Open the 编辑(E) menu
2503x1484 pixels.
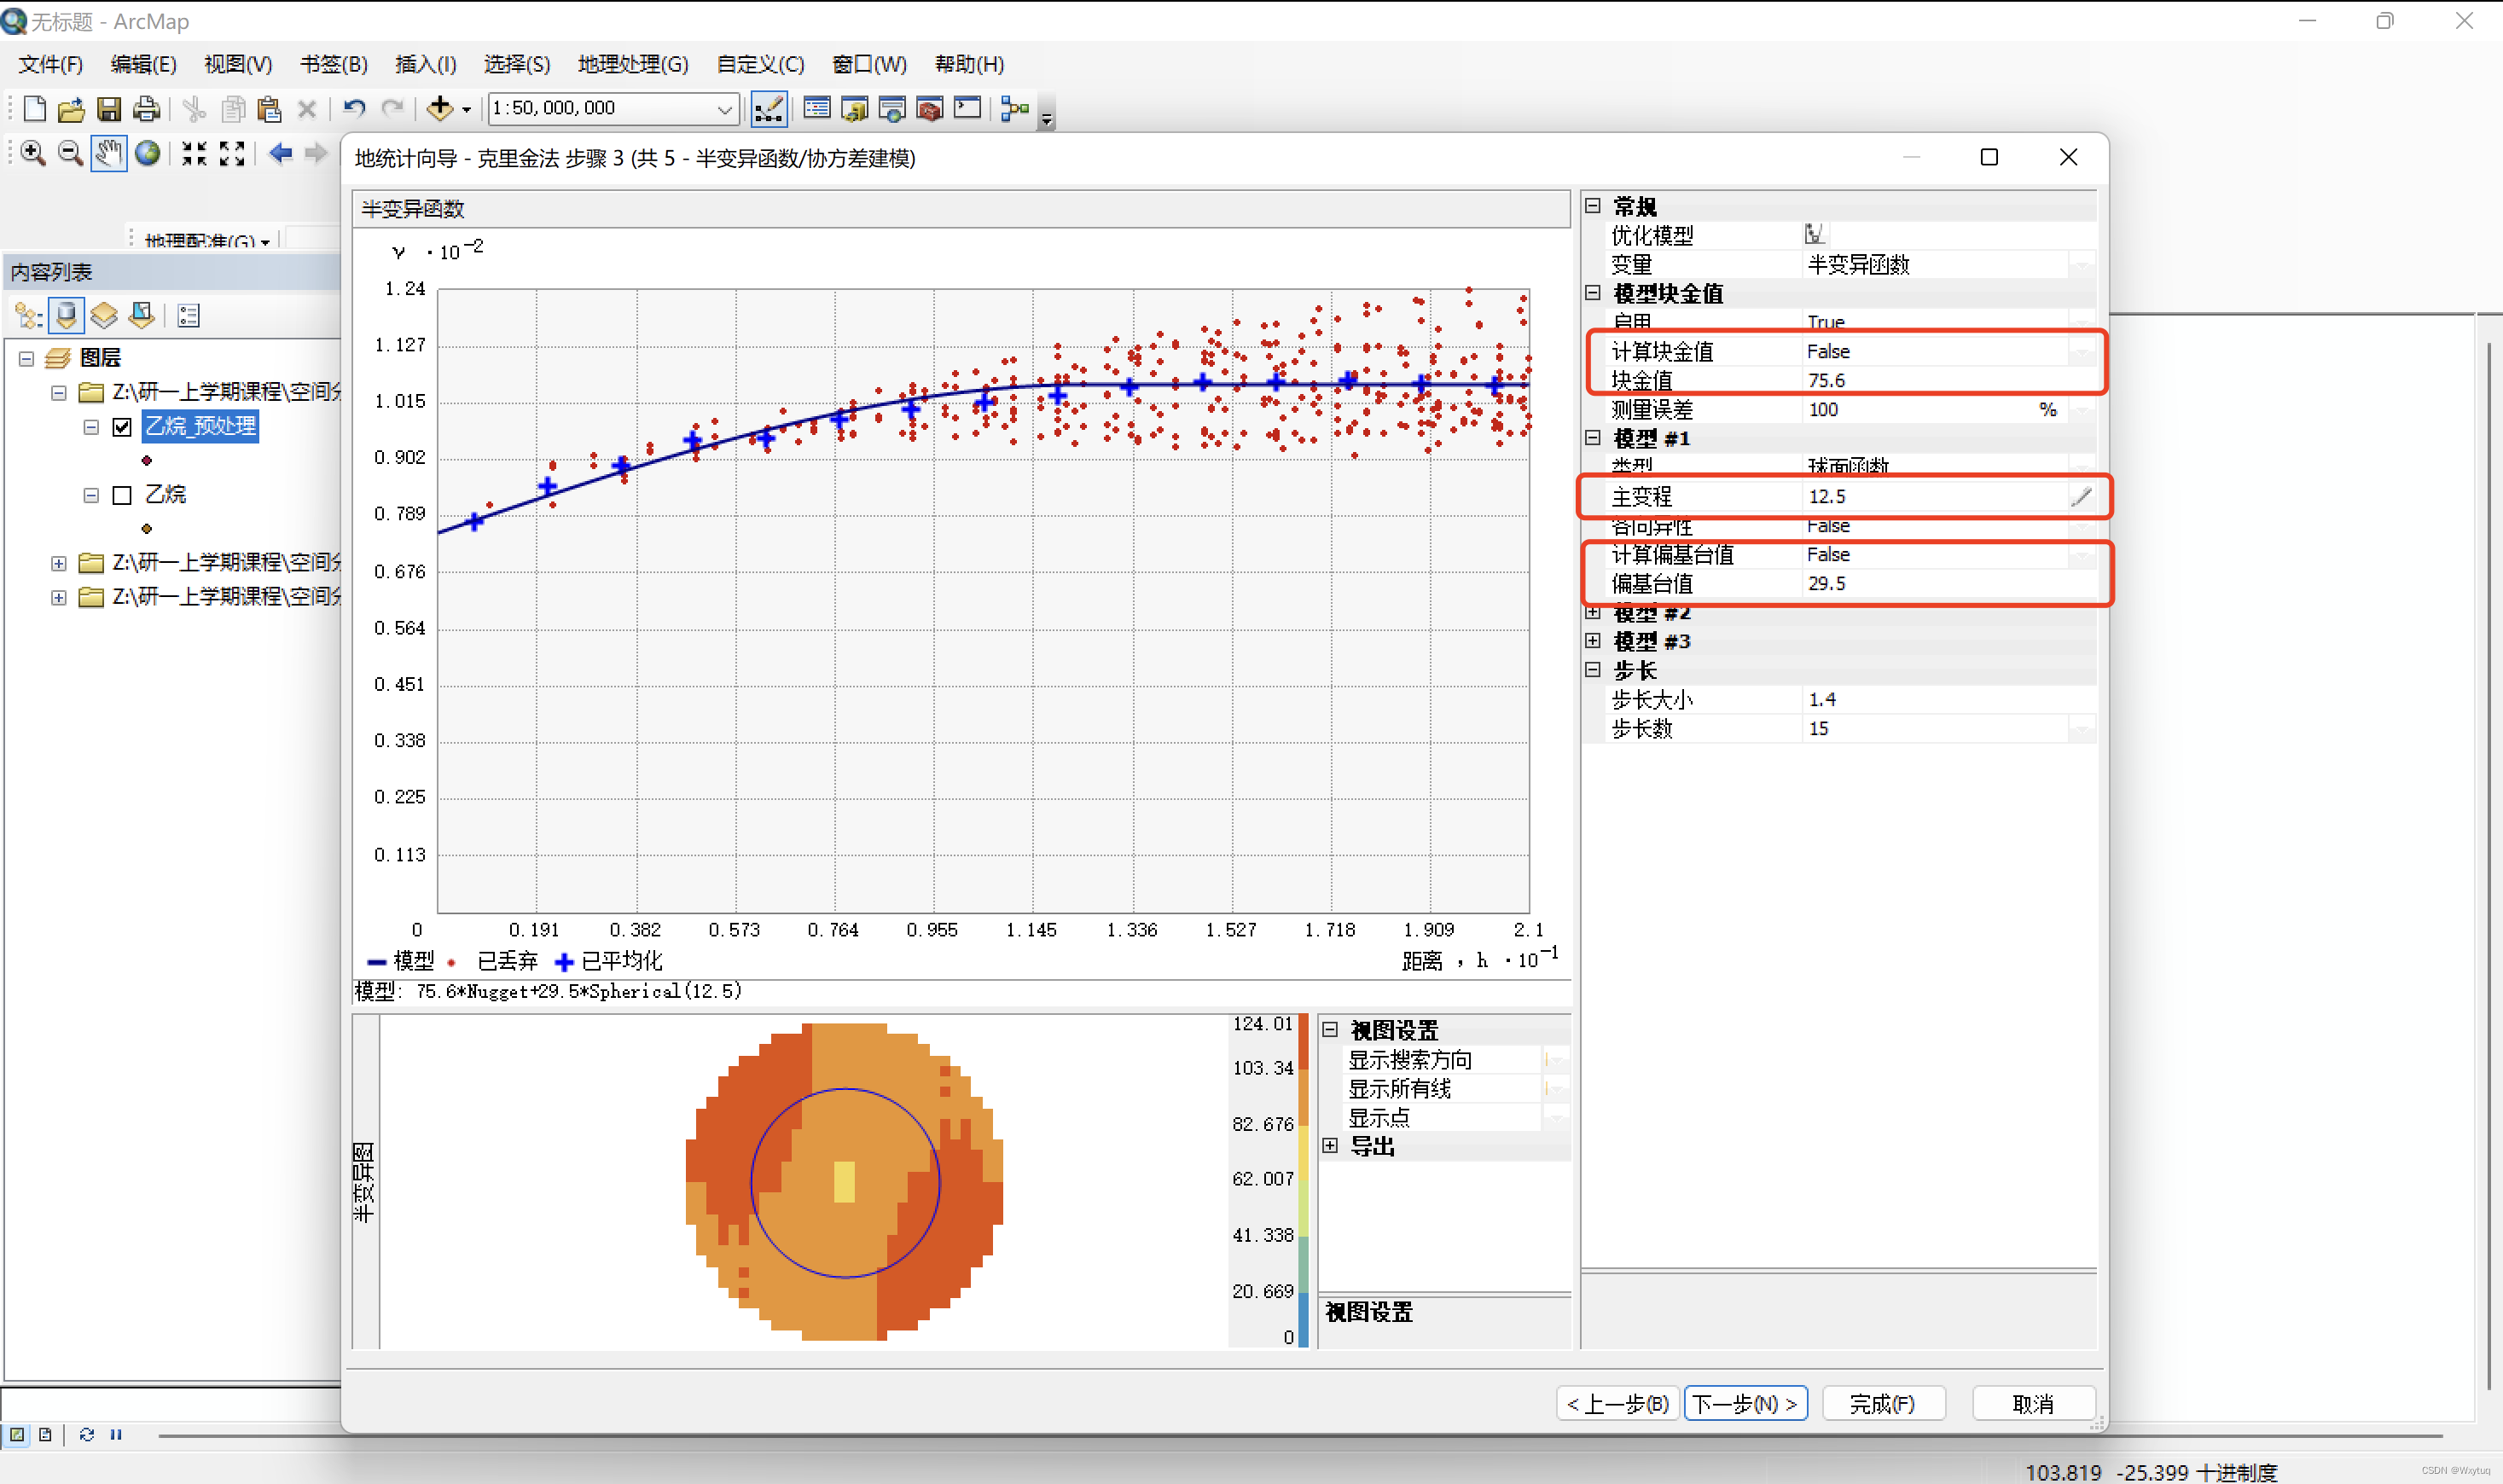click(143, 64)
